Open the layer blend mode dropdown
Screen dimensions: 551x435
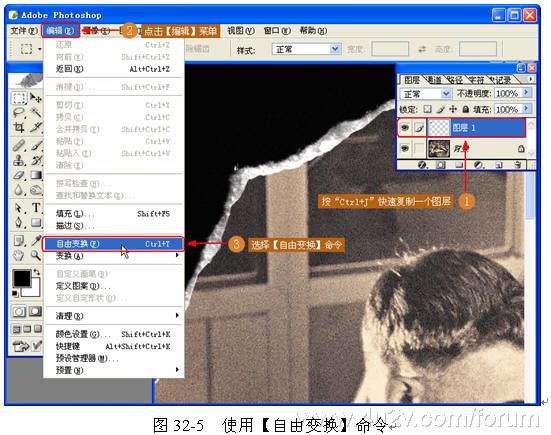(x=426, y=94)
